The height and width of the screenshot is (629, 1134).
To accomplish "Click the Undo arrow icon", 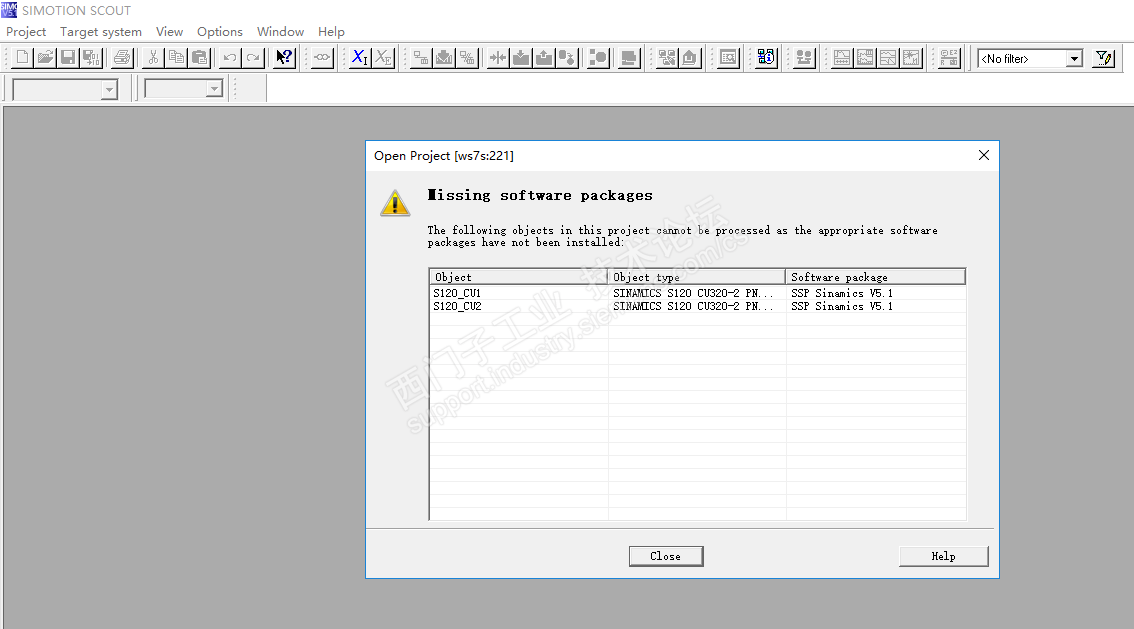I will point(230,58).
